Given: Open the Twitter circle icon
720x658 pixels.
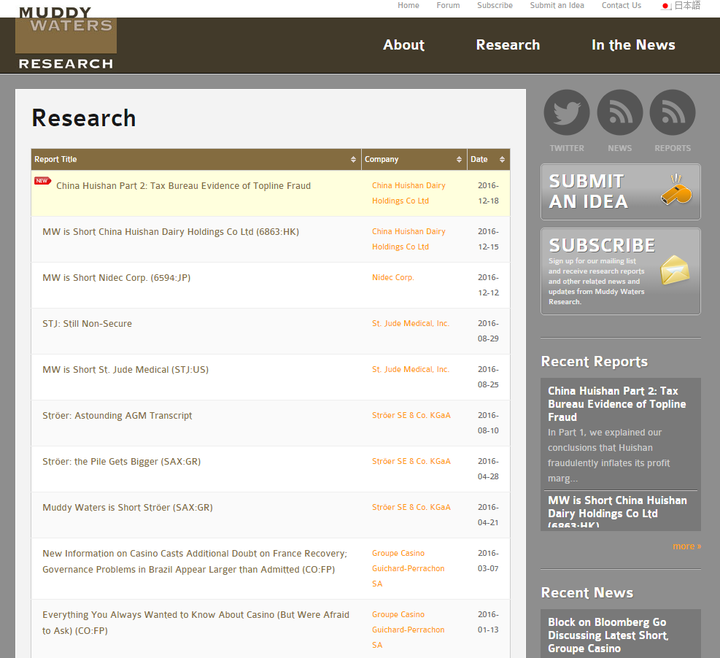Looking at the screenshot, I should [567, 112].
